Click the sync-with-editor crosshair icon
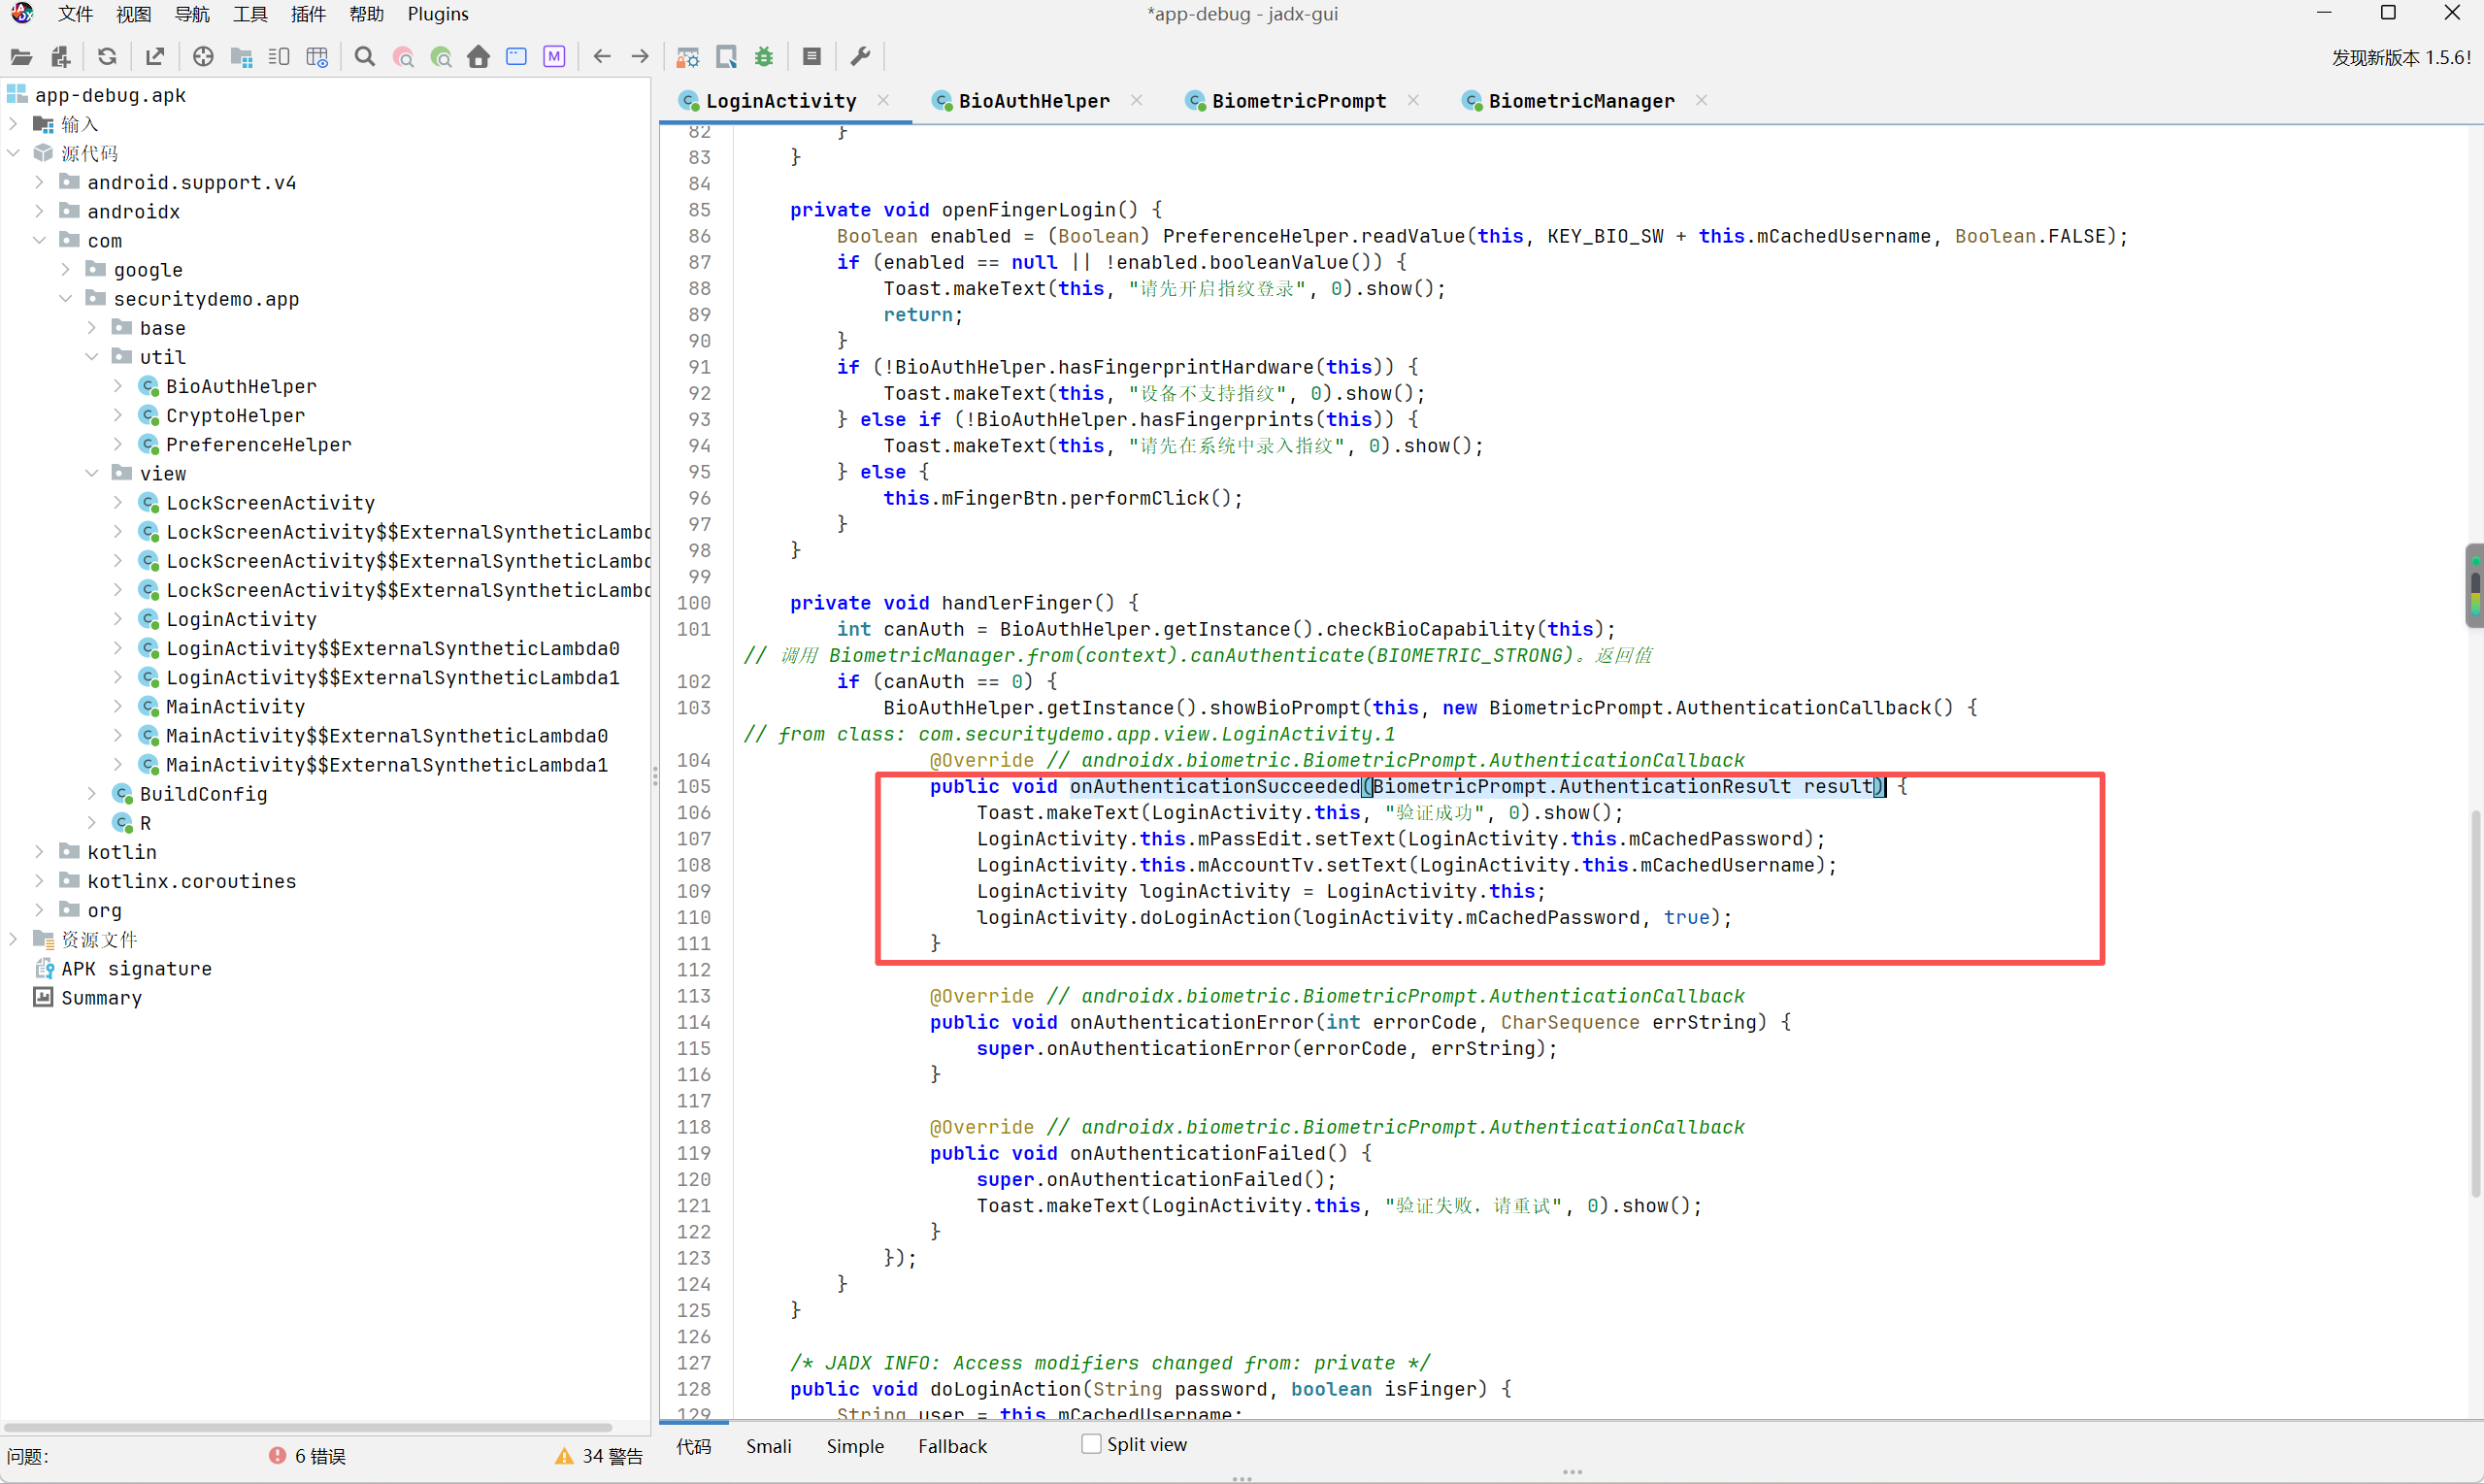The image size is (2484, 1484). [203, 57]
